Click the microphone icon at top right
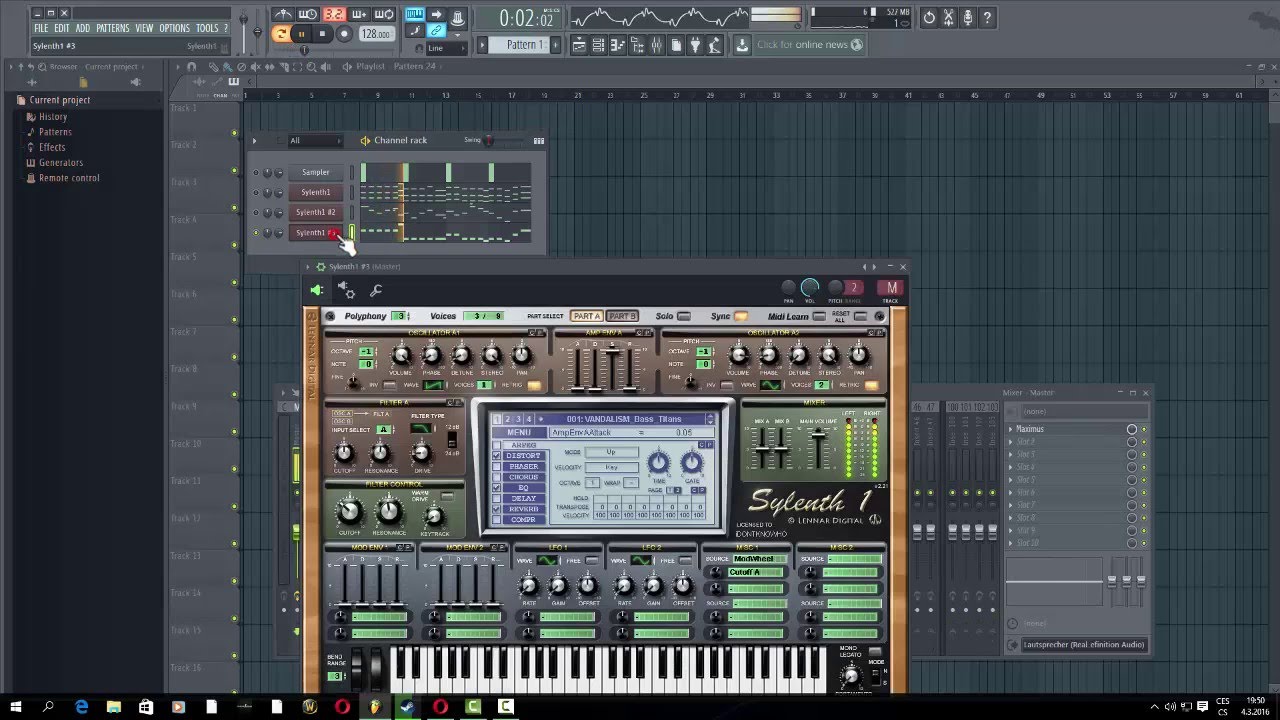1280x720 pixels. click(x=967, y=17)
